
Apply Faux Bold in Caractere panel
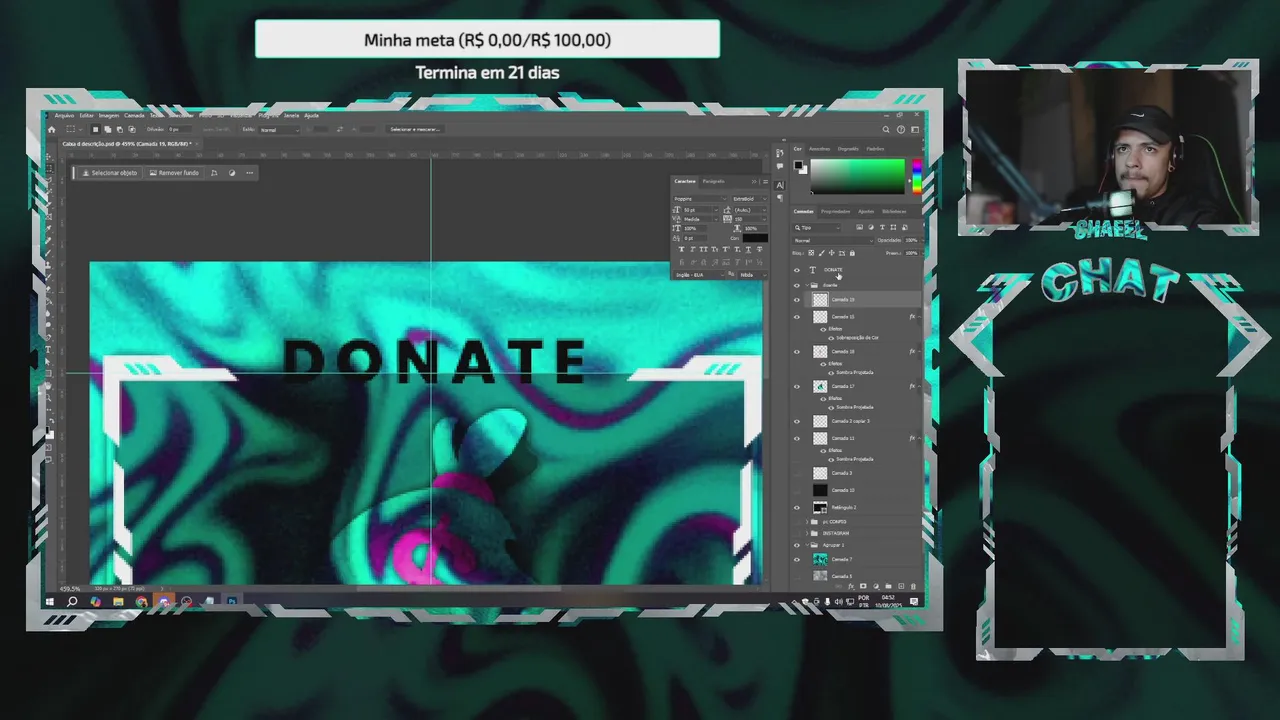(x=682, y=249)
